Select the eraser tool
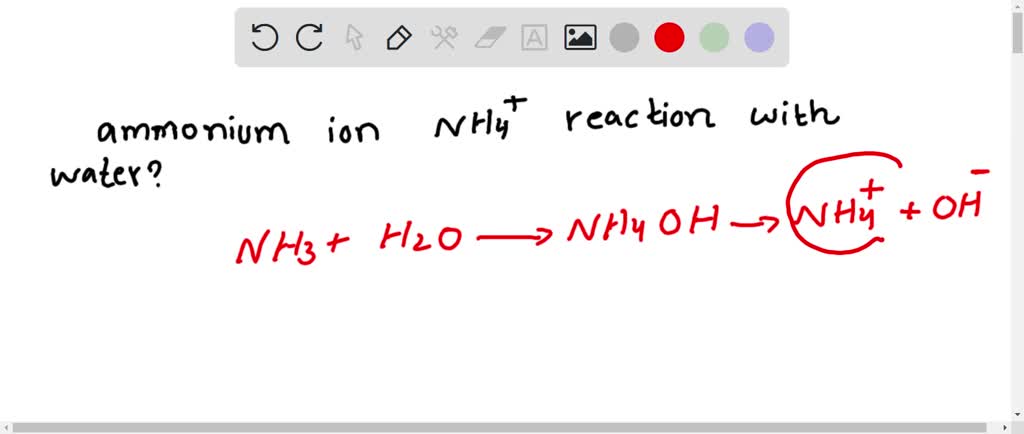 tap(490, 38)
